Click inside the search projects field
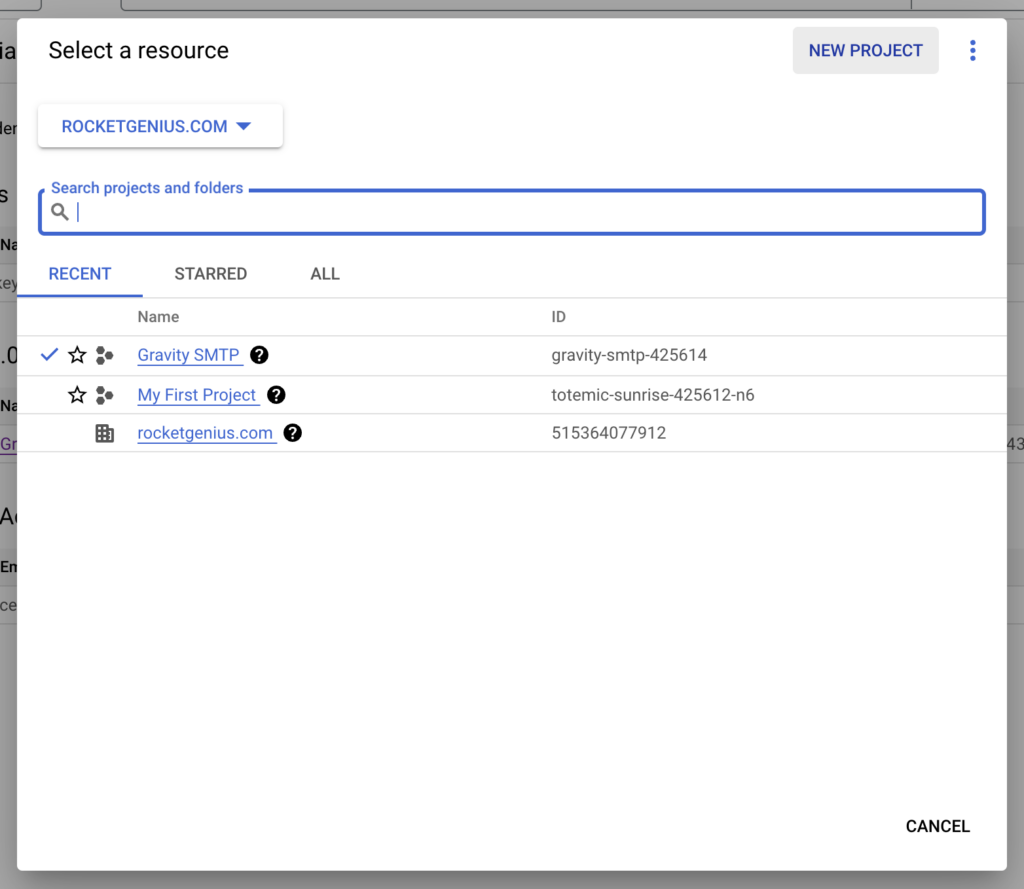 coord(400,212)
